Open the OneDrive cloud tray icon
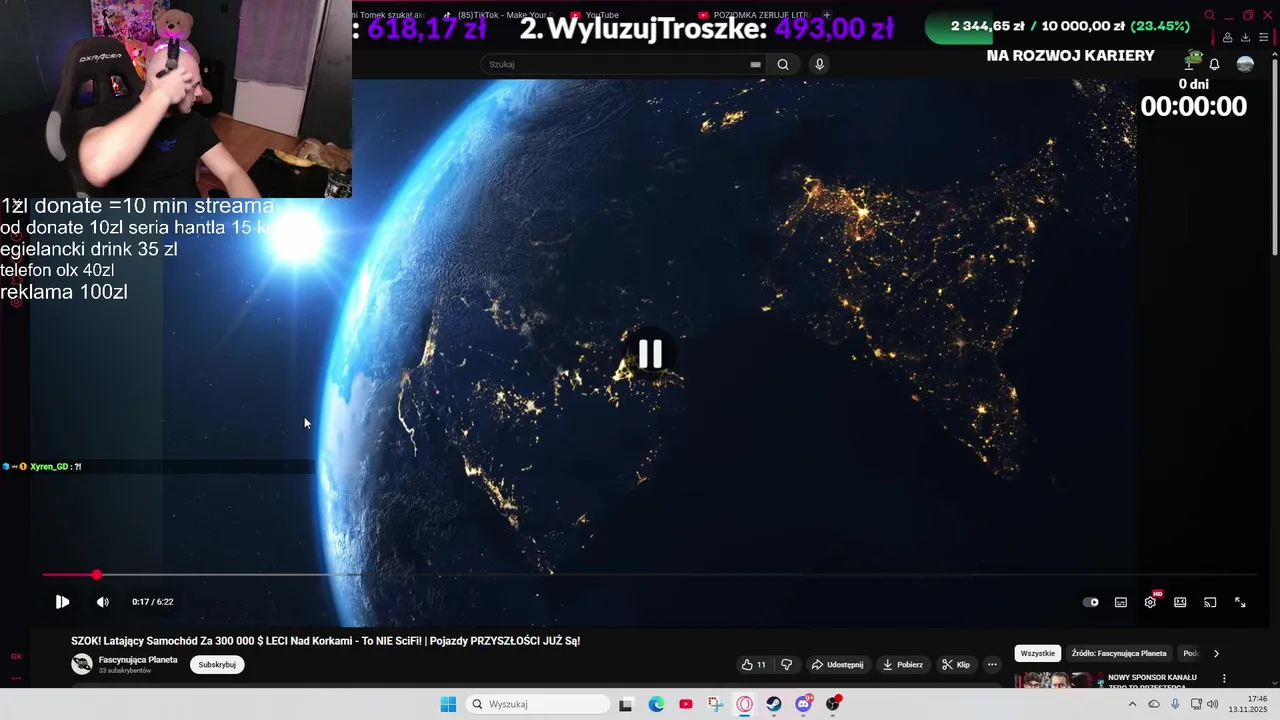The image size is (1280, 720). pyautogui.click(x=1153, y=704)
